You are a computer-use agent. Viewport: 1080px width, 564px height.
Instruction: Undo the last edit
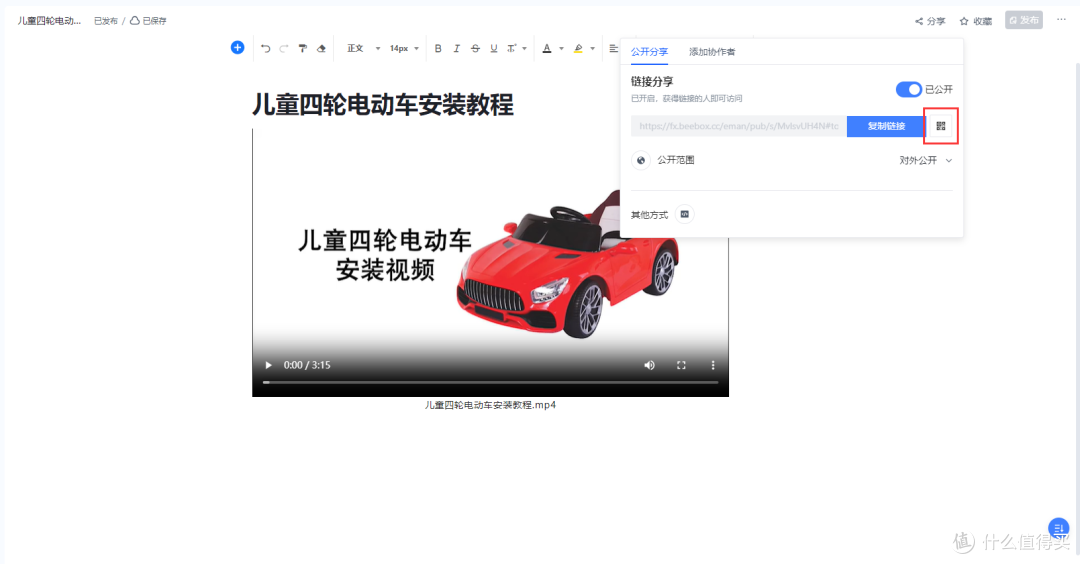(266, 48)
